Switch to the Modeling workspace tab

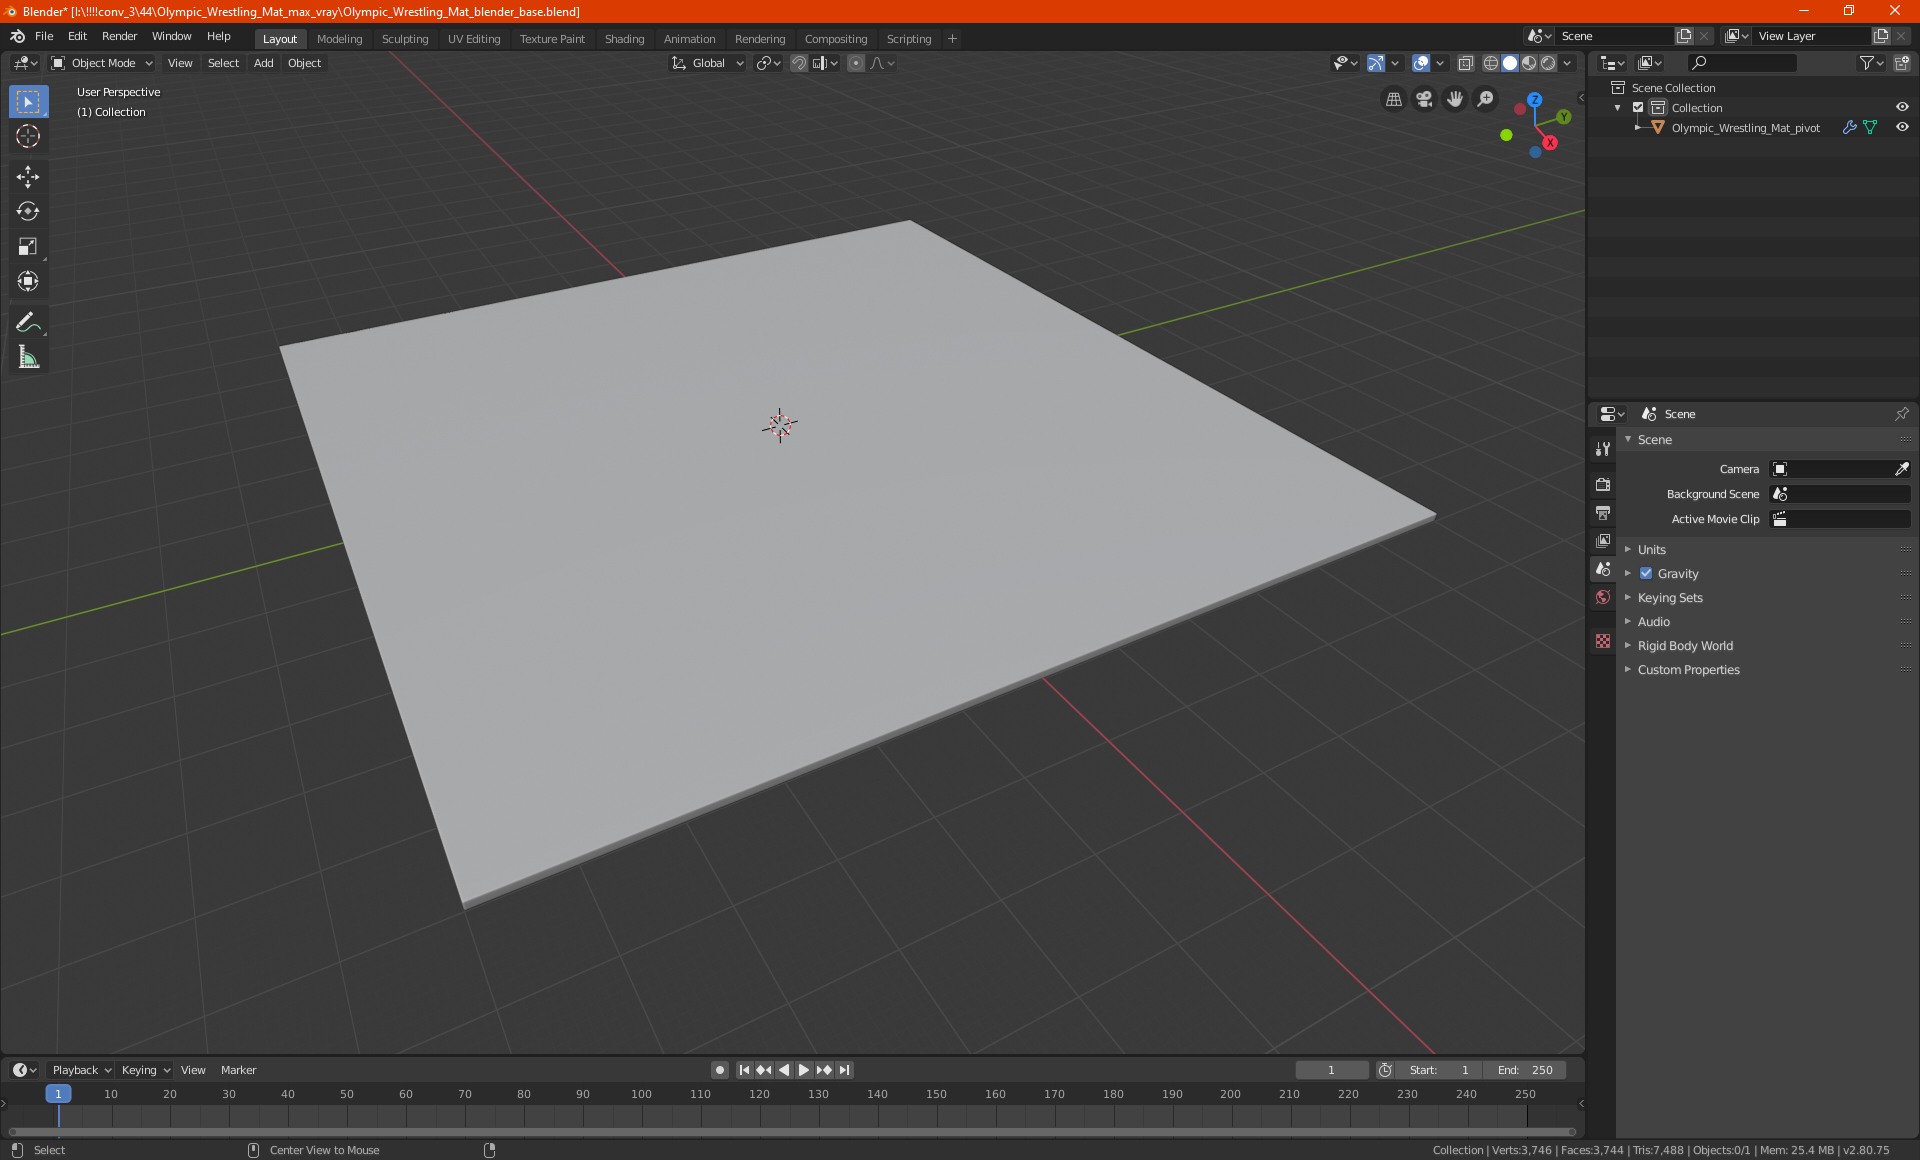point(339,39)
